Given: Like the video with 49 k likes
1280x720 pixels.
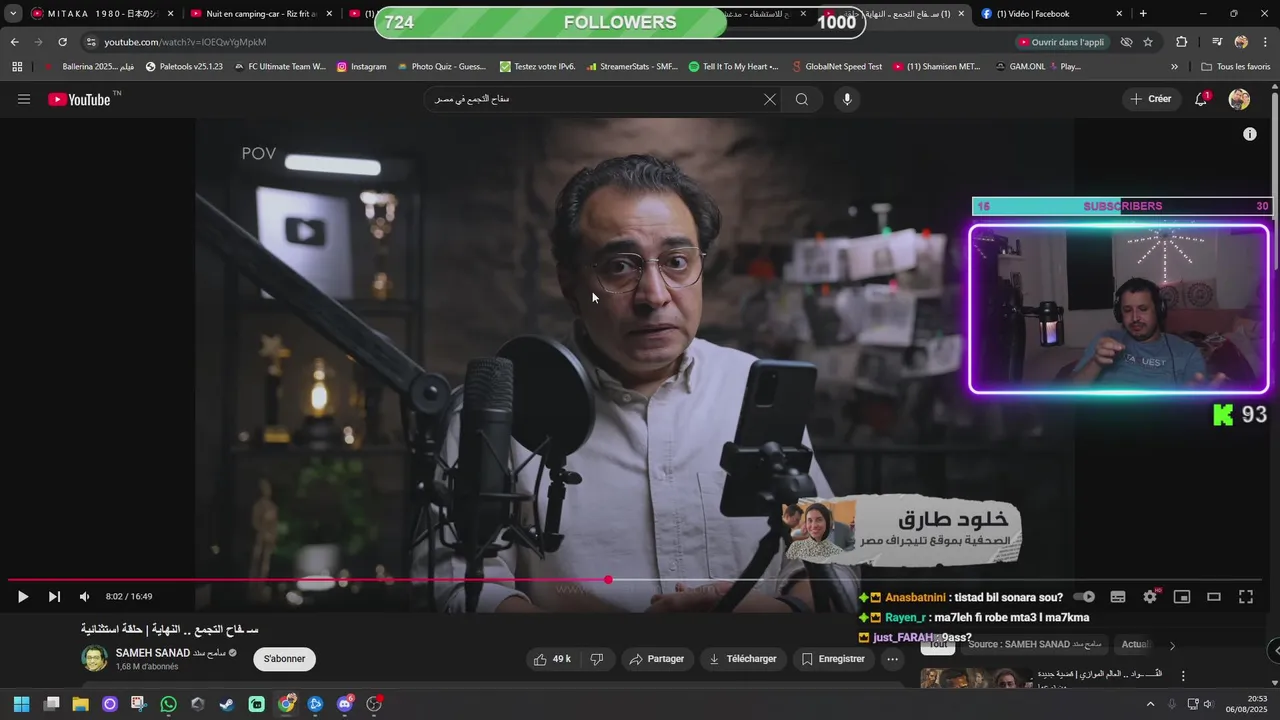Looking at the screenshot, I should [553, 659].
